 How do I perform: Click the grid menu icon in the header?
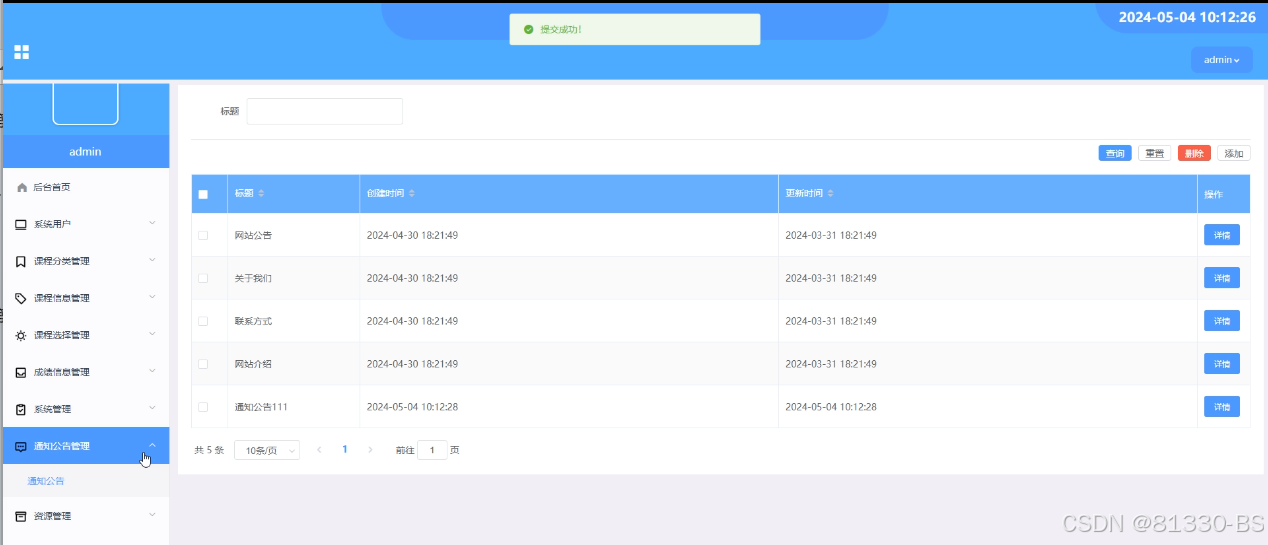click(x=21, y=52)
